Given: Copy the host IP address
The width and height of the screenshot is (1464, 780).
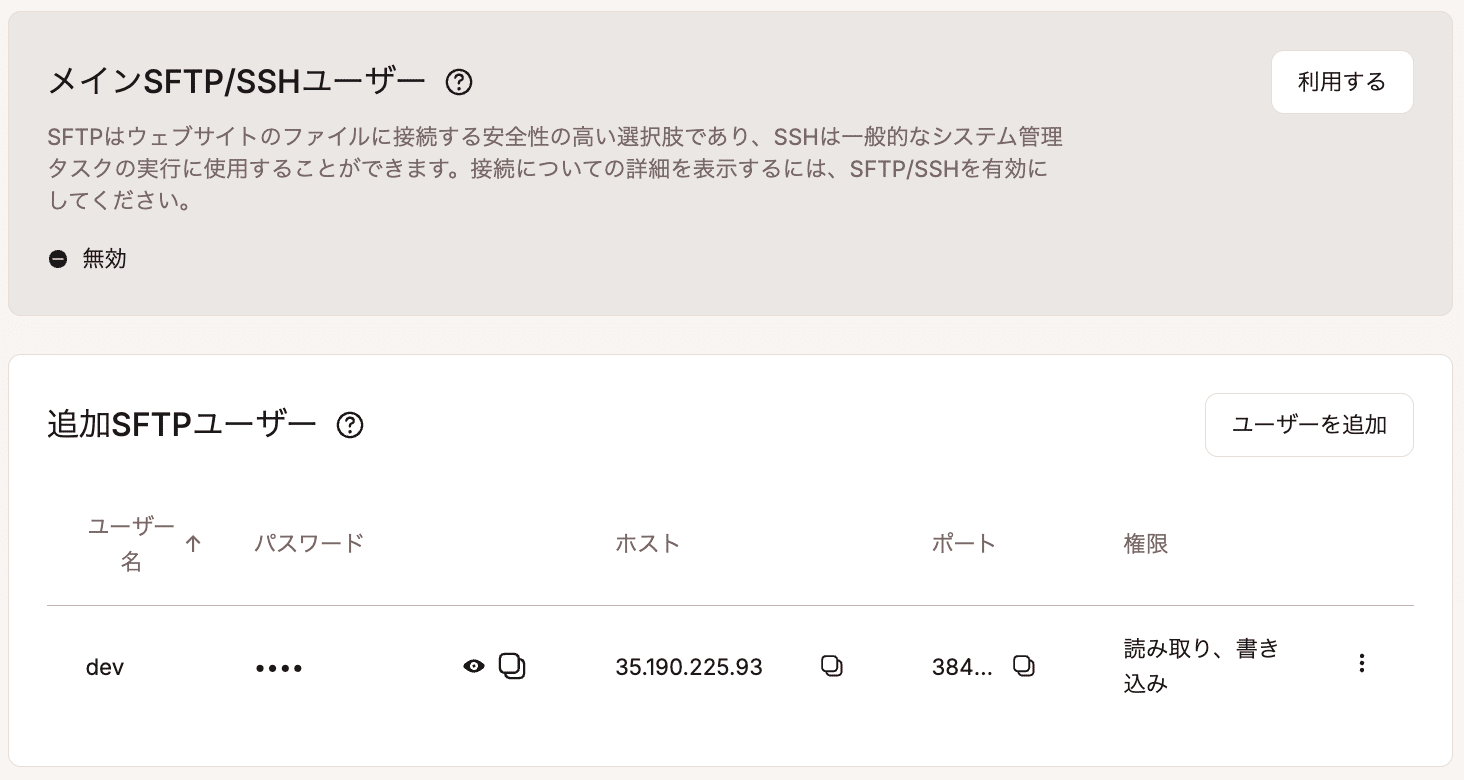Looking at the screenshot, I should [x=831, y=666].
